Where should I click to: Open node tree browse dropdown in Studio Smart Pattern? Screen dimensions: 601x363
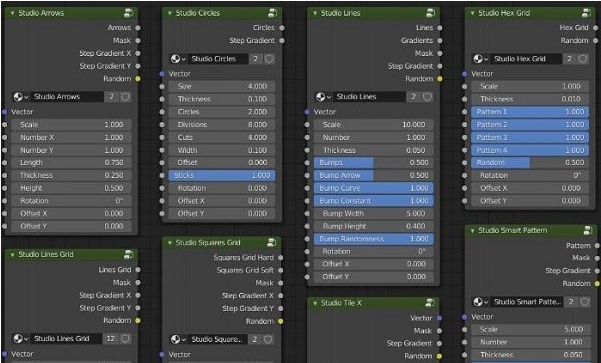click(x=480, y=302)
